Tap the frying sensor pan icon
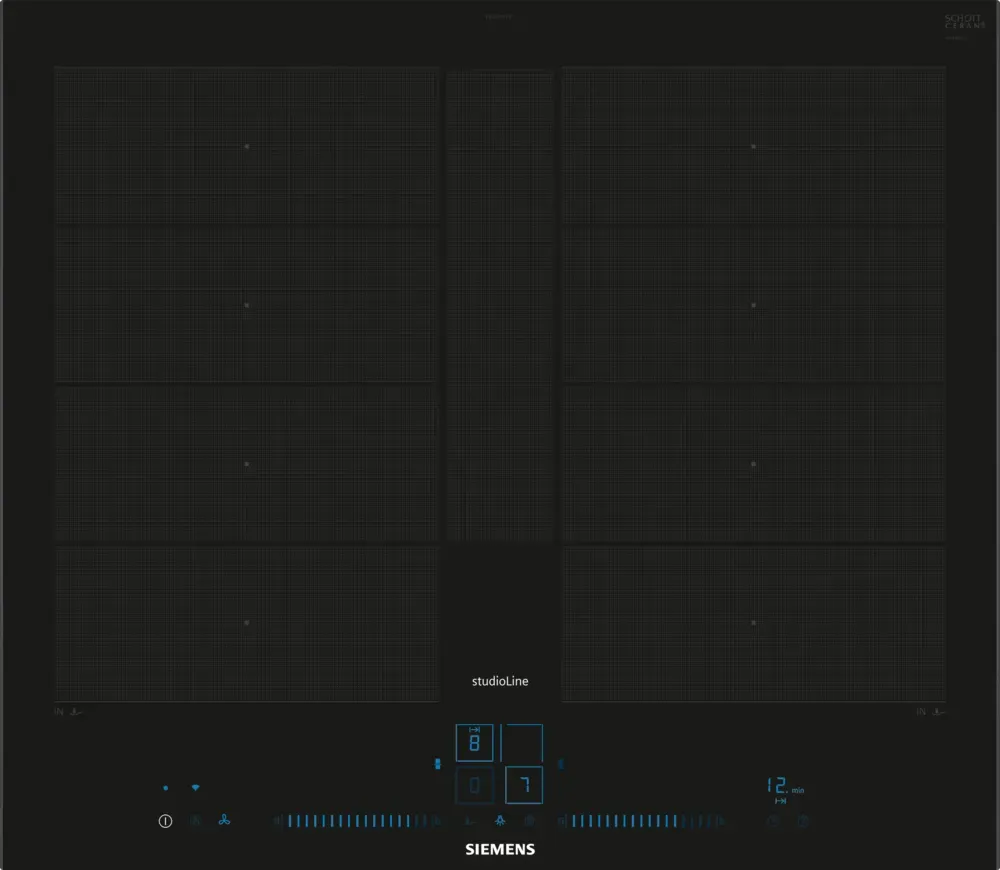 tap(470, 821)
